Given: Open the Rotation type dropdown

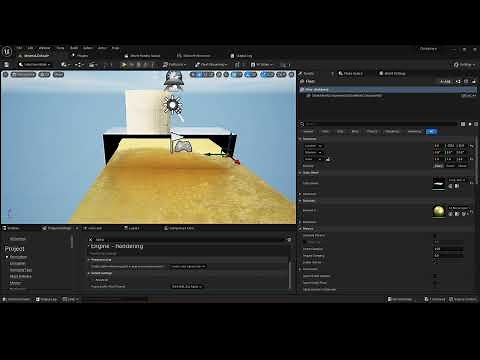Looking at the screenshot, I should click(314, 152).
